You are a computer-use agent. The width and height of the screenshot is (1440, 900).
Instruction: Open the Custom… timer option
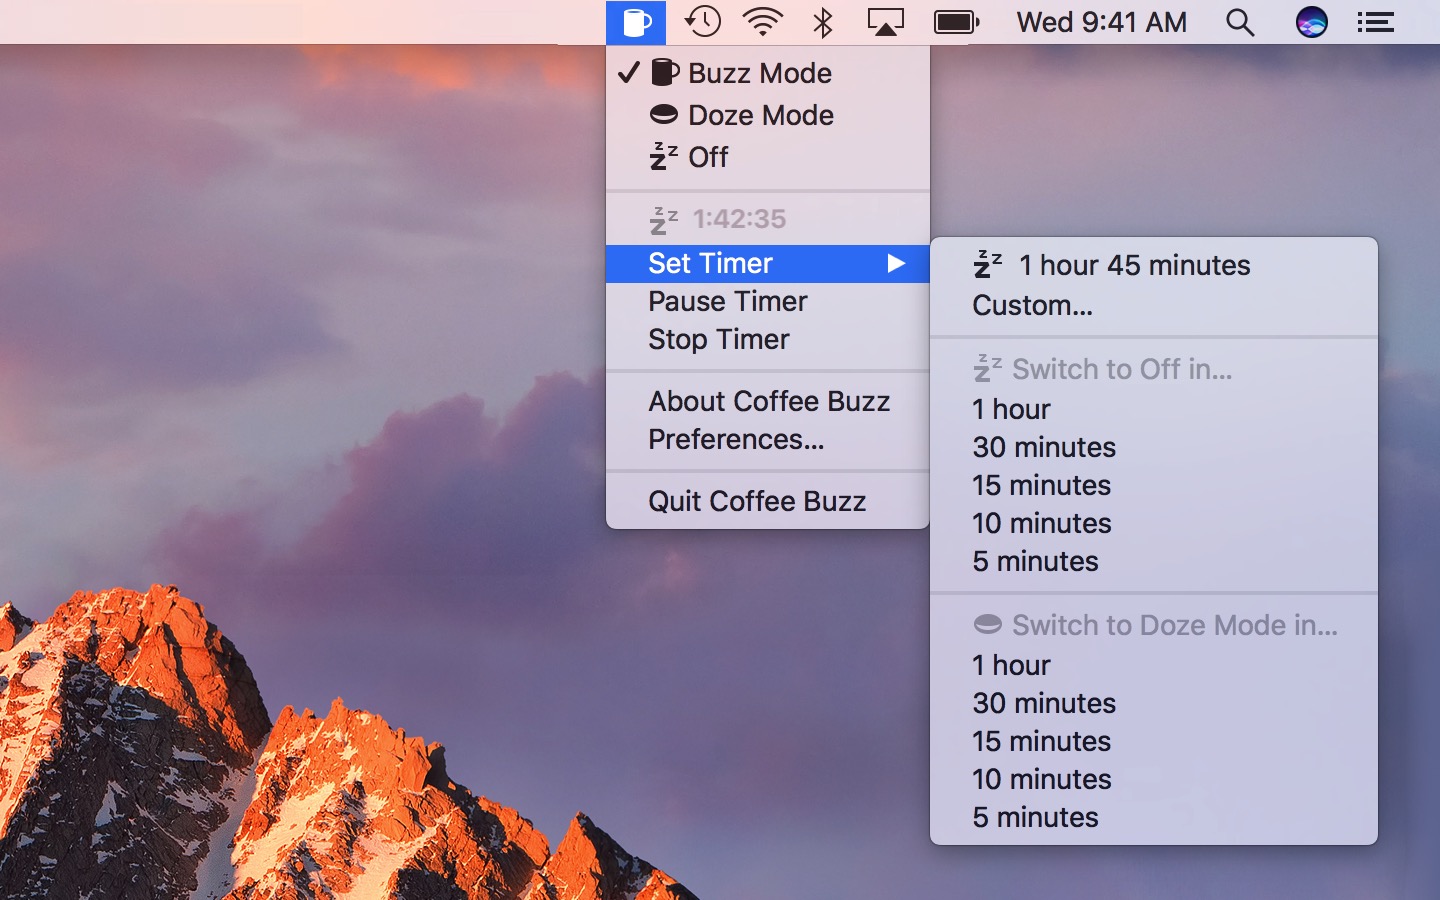tap(1032, 305)
